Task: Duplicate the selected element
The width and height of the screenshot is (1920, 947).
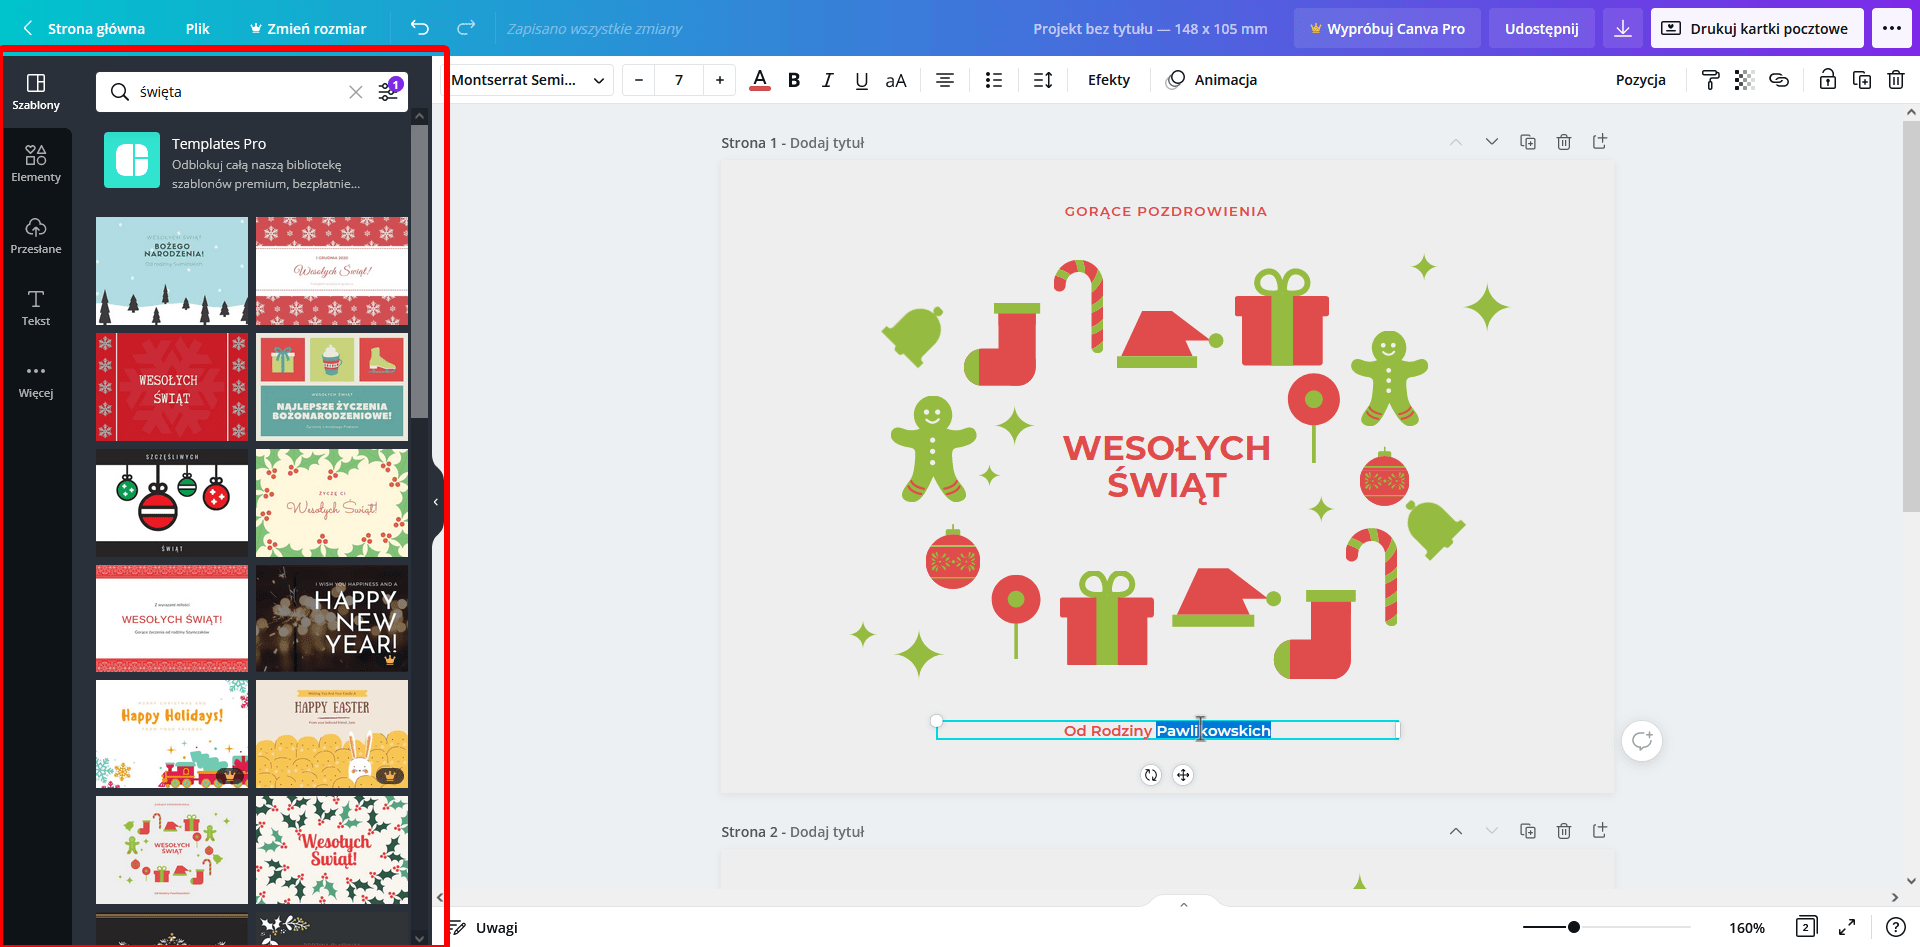Action: coord(1862,80)
